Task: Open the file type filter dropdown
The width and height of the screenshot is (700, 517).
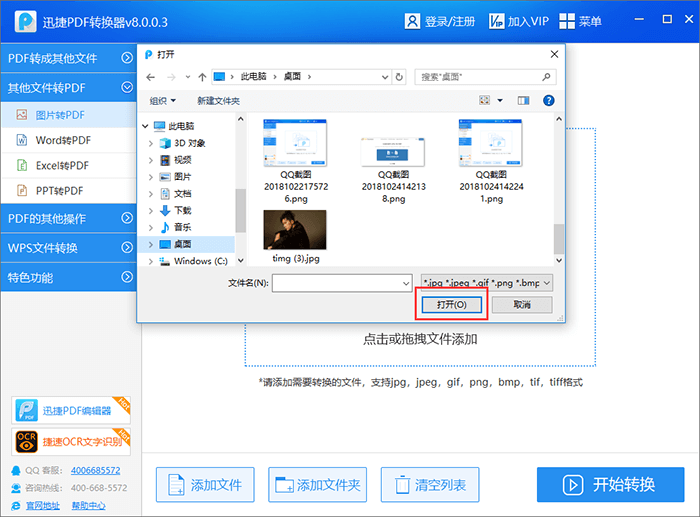Action: point(547,283)
